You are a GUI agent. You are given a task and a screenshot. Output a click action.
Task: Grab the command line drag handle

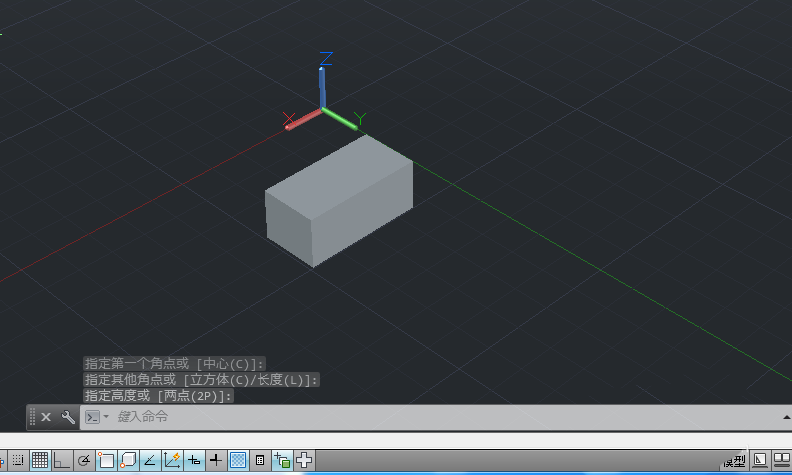click(32, 417)
